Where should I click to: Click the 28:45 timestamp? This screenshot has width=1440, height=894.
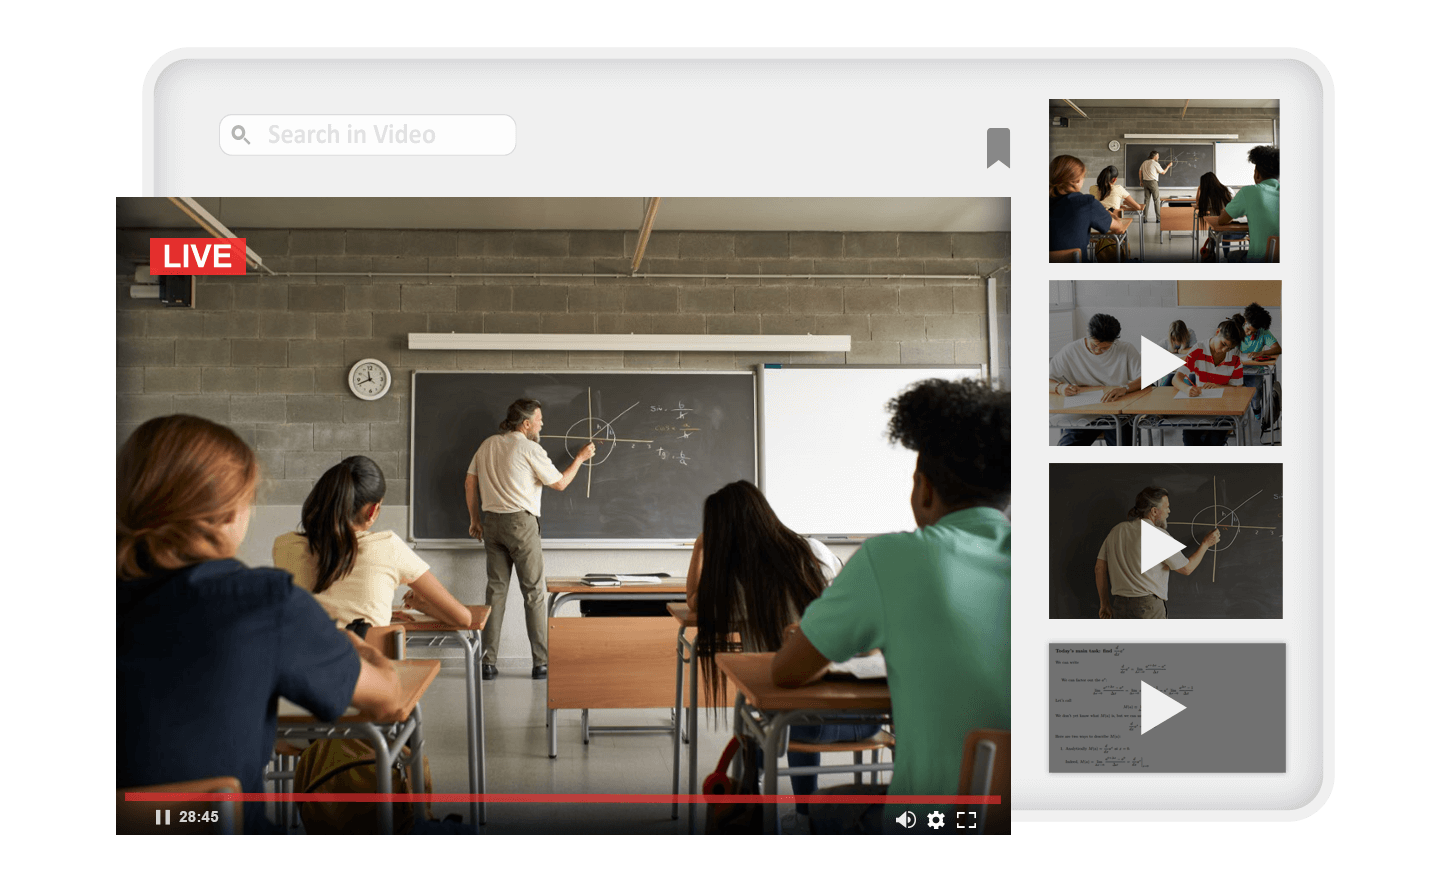click(198, 817)
